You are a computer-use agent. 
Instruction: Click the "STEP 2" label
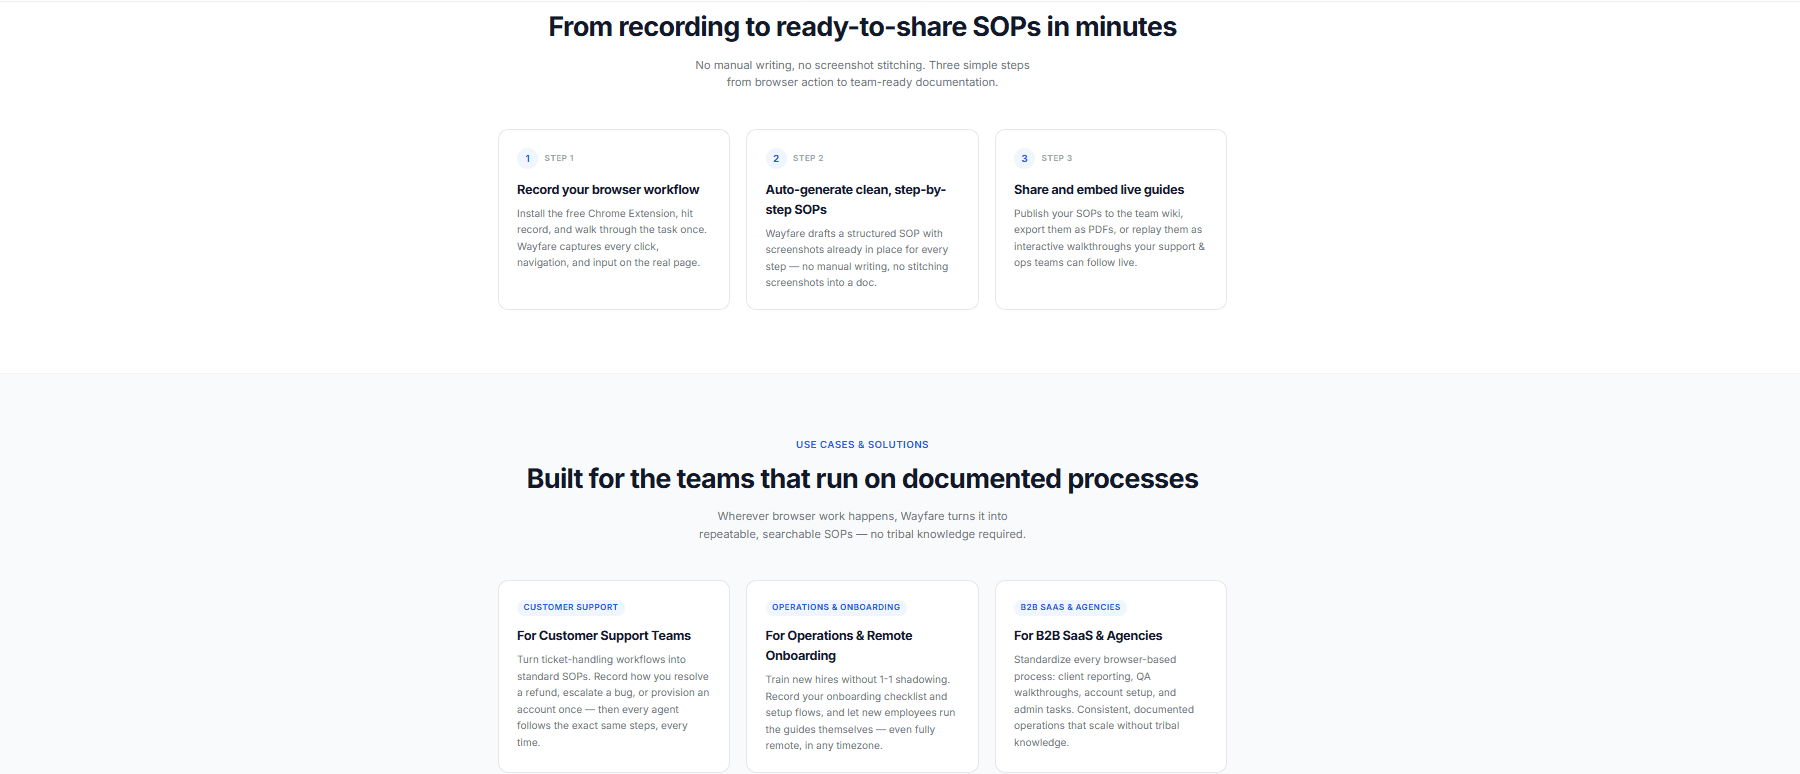click(x=808, y=158)
